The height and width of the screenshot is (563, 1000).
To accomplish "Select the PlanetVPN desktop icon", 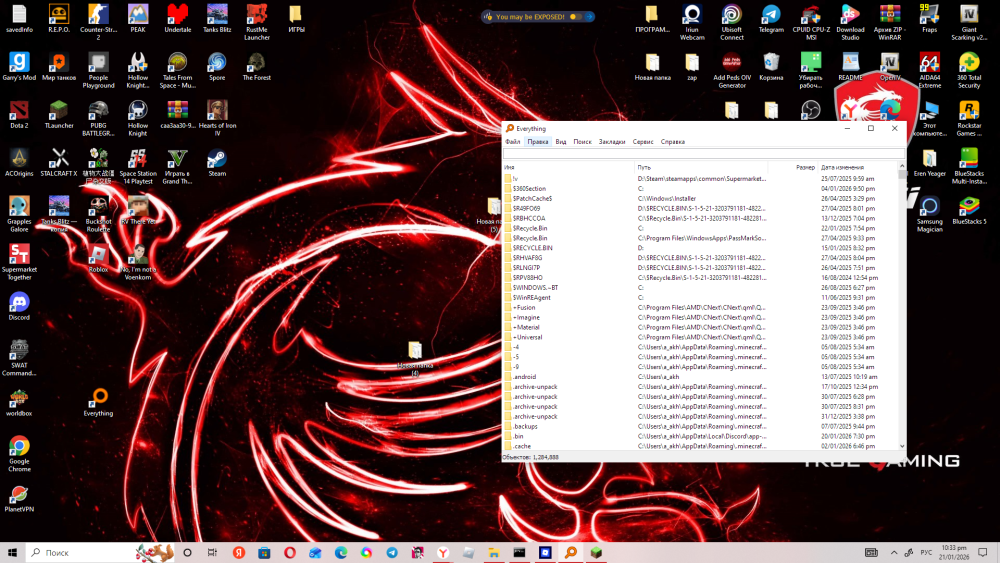I will [19, 499].
